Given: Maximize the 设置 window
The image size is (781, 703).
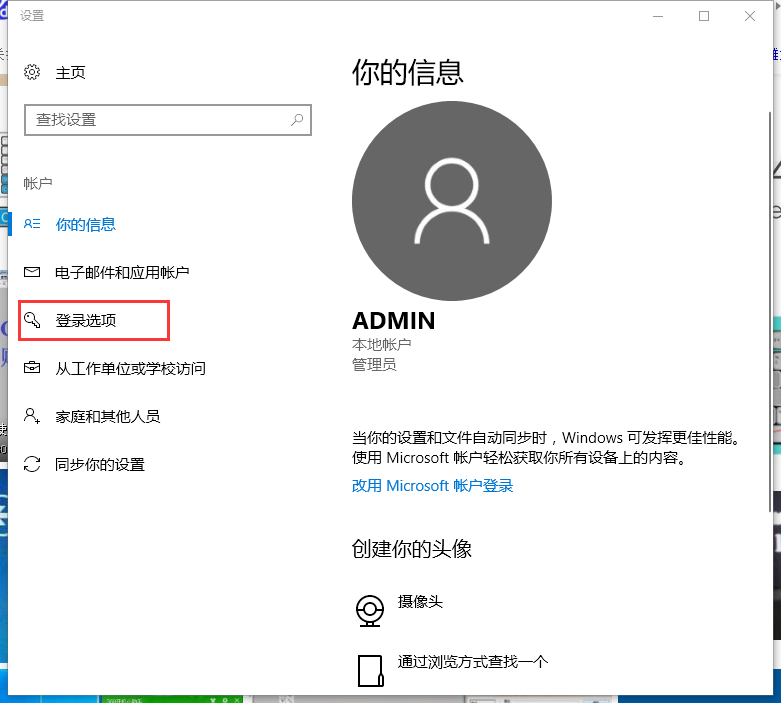Looking at the screenshot, I should coord(704,16).
